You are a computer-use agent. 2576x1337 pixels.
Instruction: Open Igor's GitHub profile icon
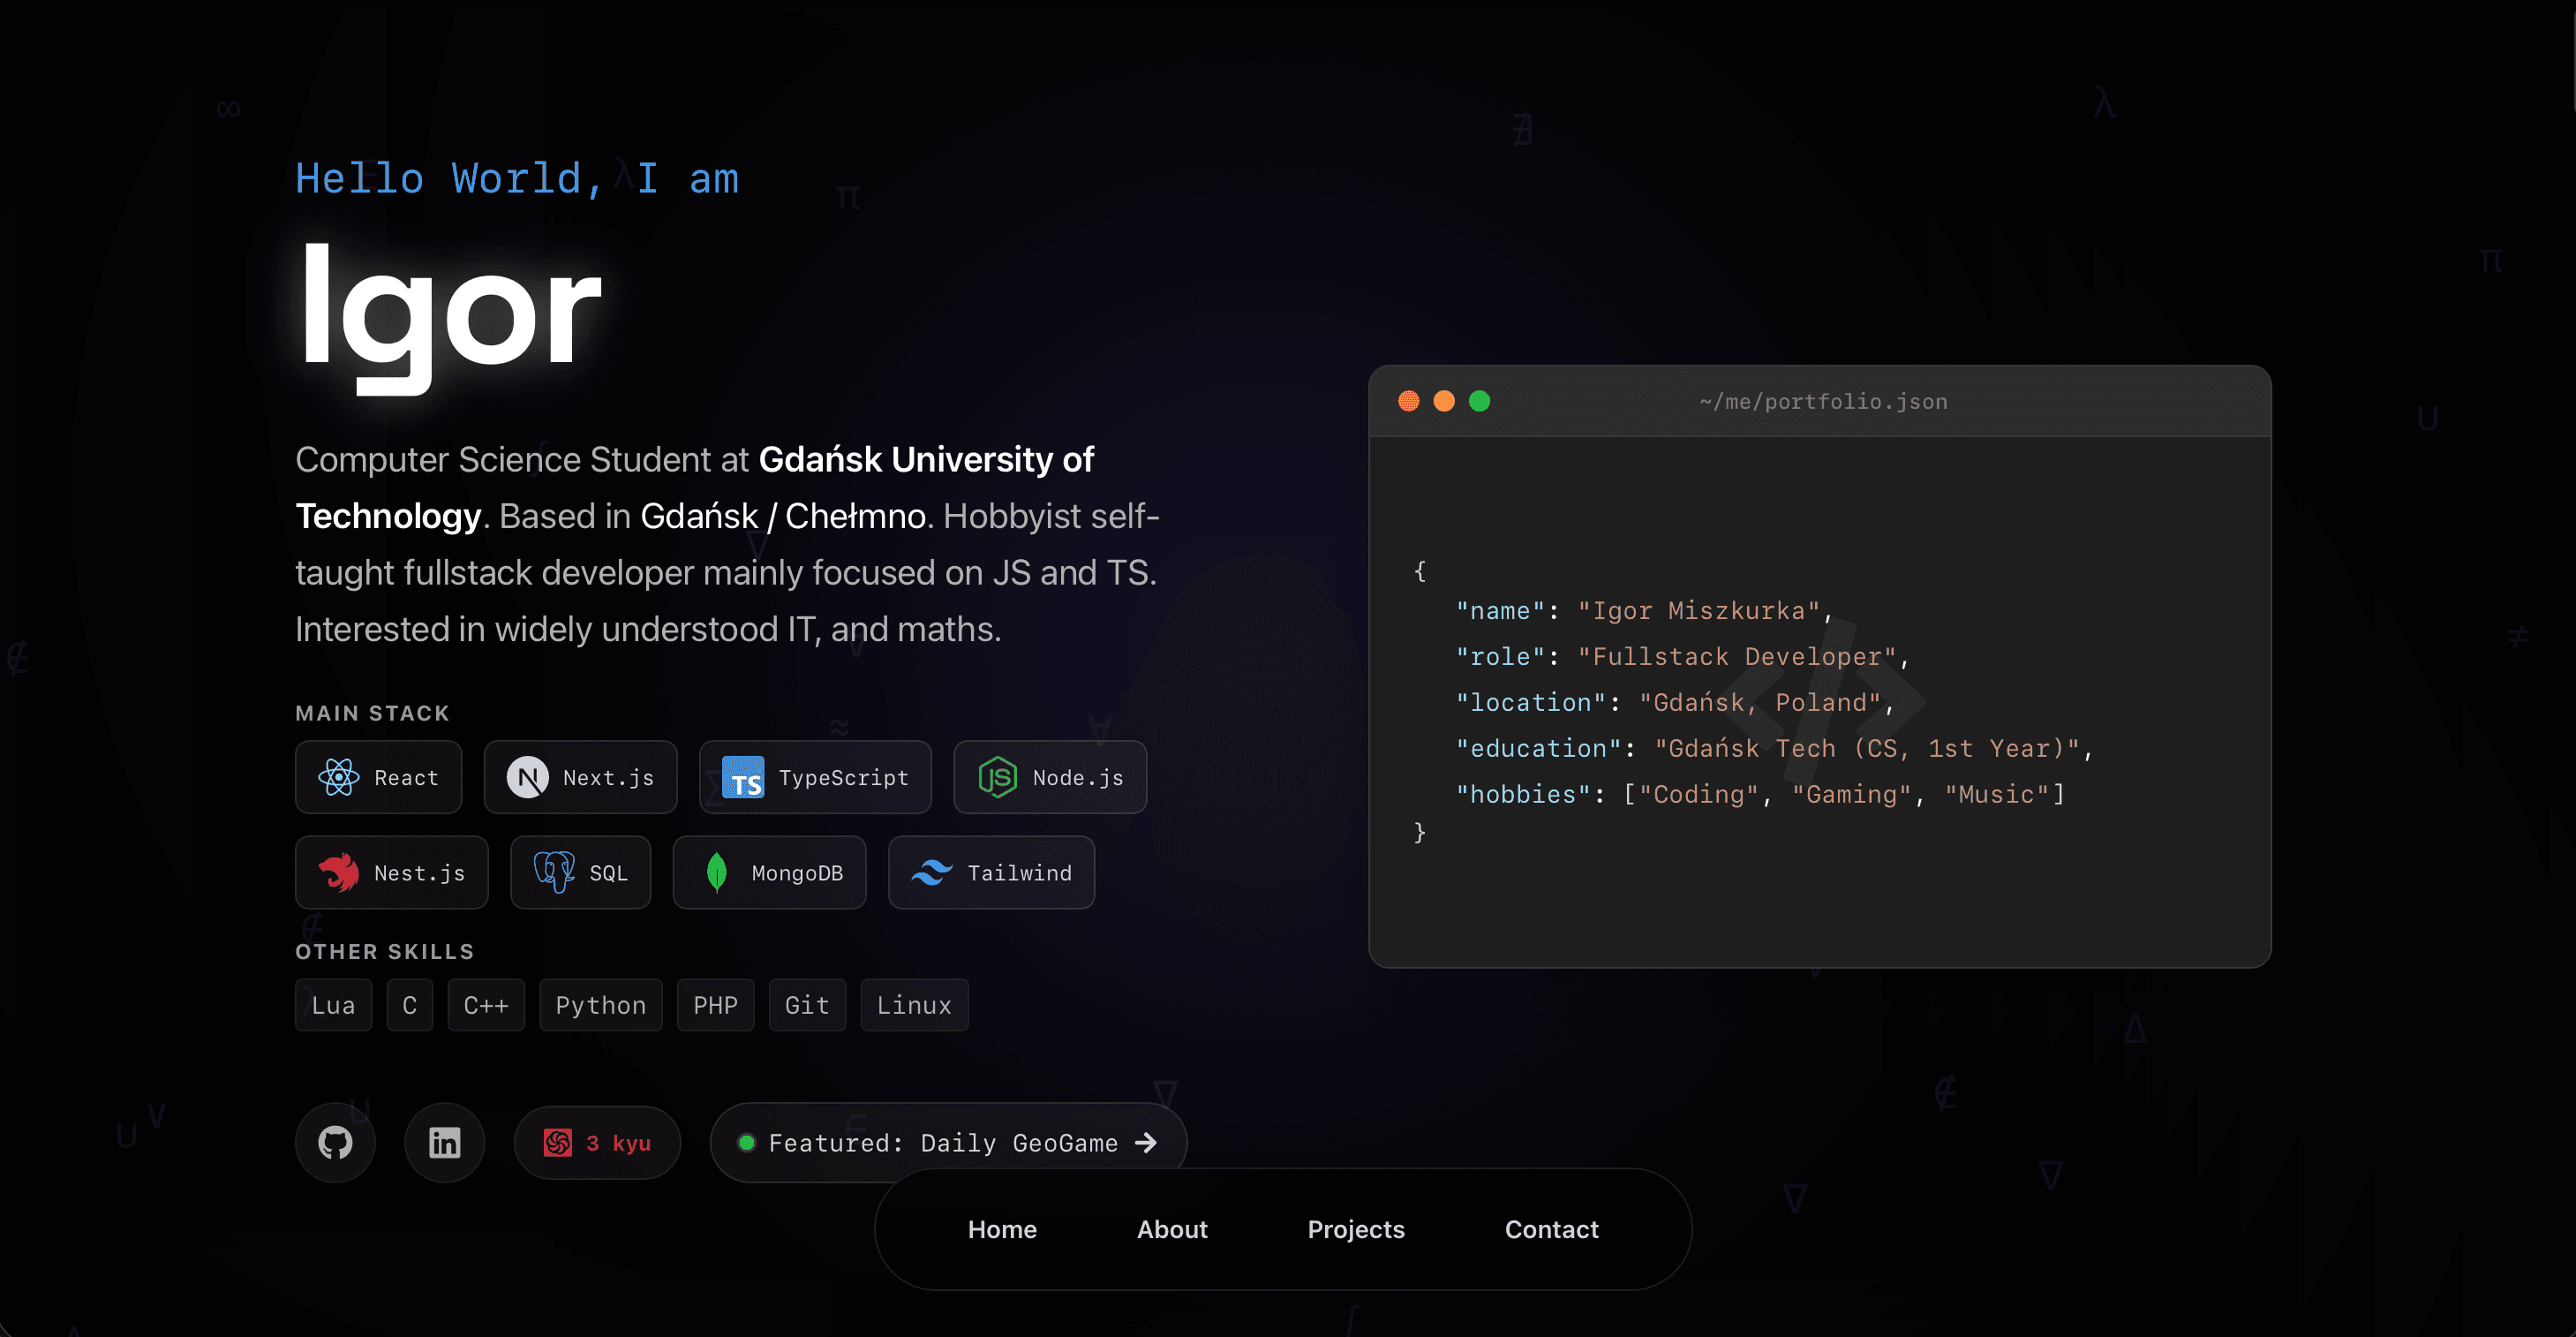[335, 1142]
